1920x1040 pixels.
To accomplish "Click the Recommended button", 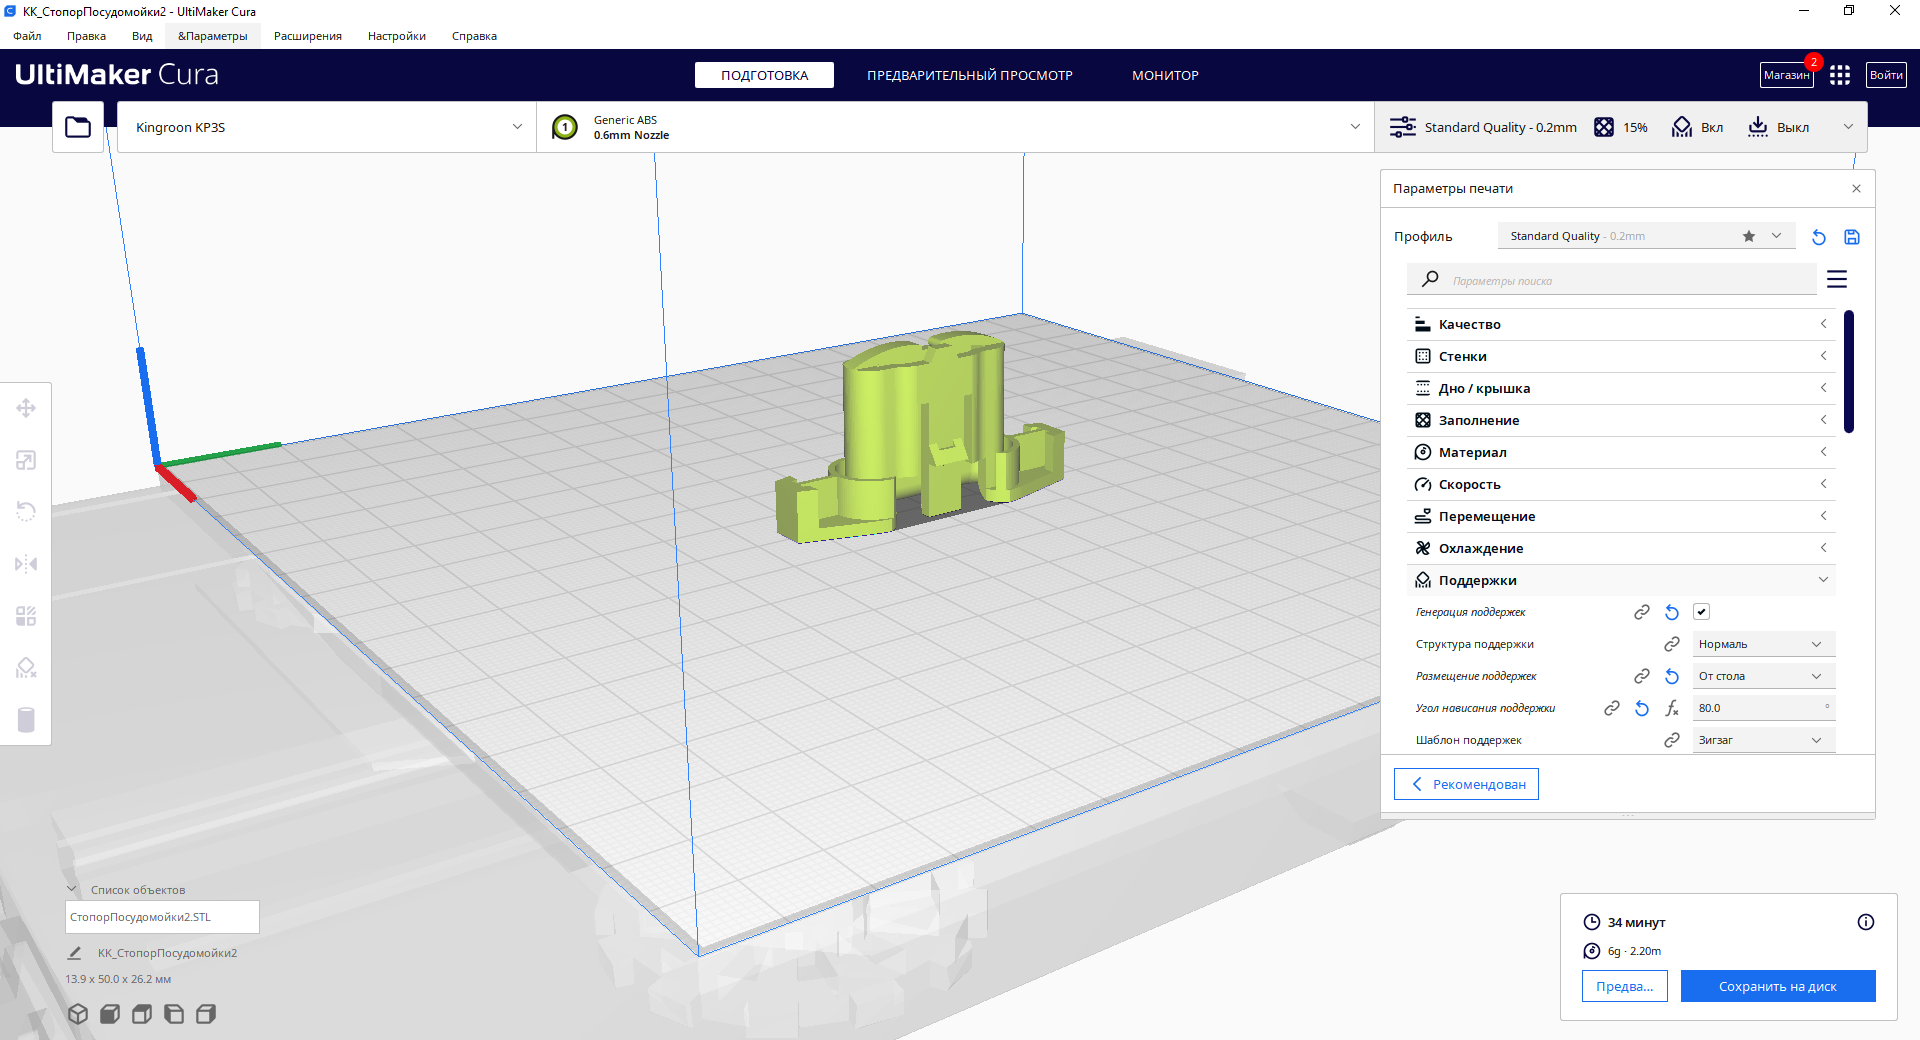I will pyautogui.click(x=1466, y=784).
